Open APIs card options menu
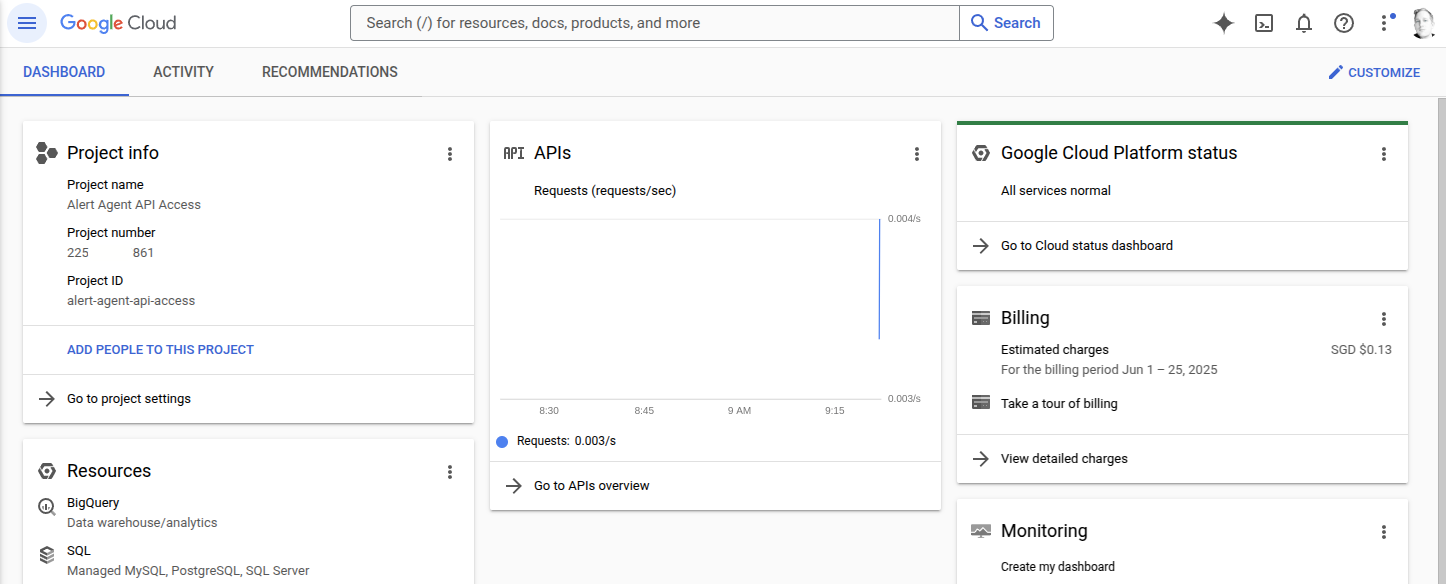This screenshot has width=1446, height=584. tap(916, 154)
